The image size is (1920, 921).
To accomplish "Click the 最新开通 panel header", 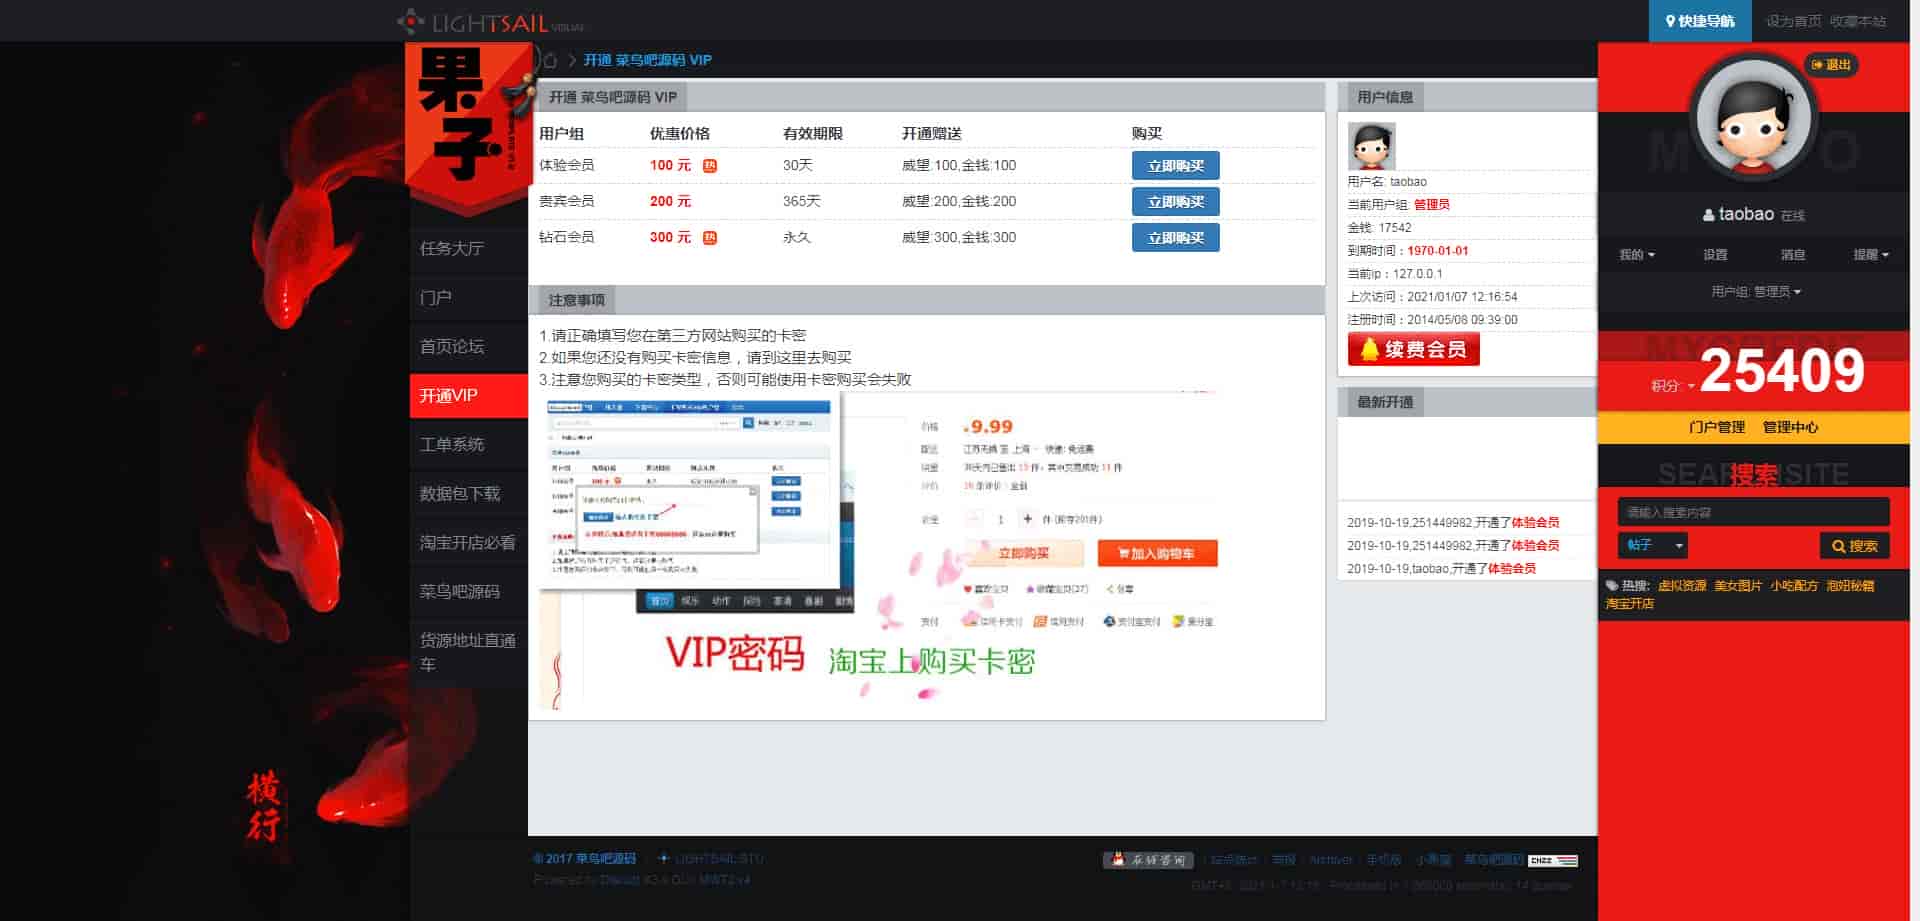I will pos(1385,402).
